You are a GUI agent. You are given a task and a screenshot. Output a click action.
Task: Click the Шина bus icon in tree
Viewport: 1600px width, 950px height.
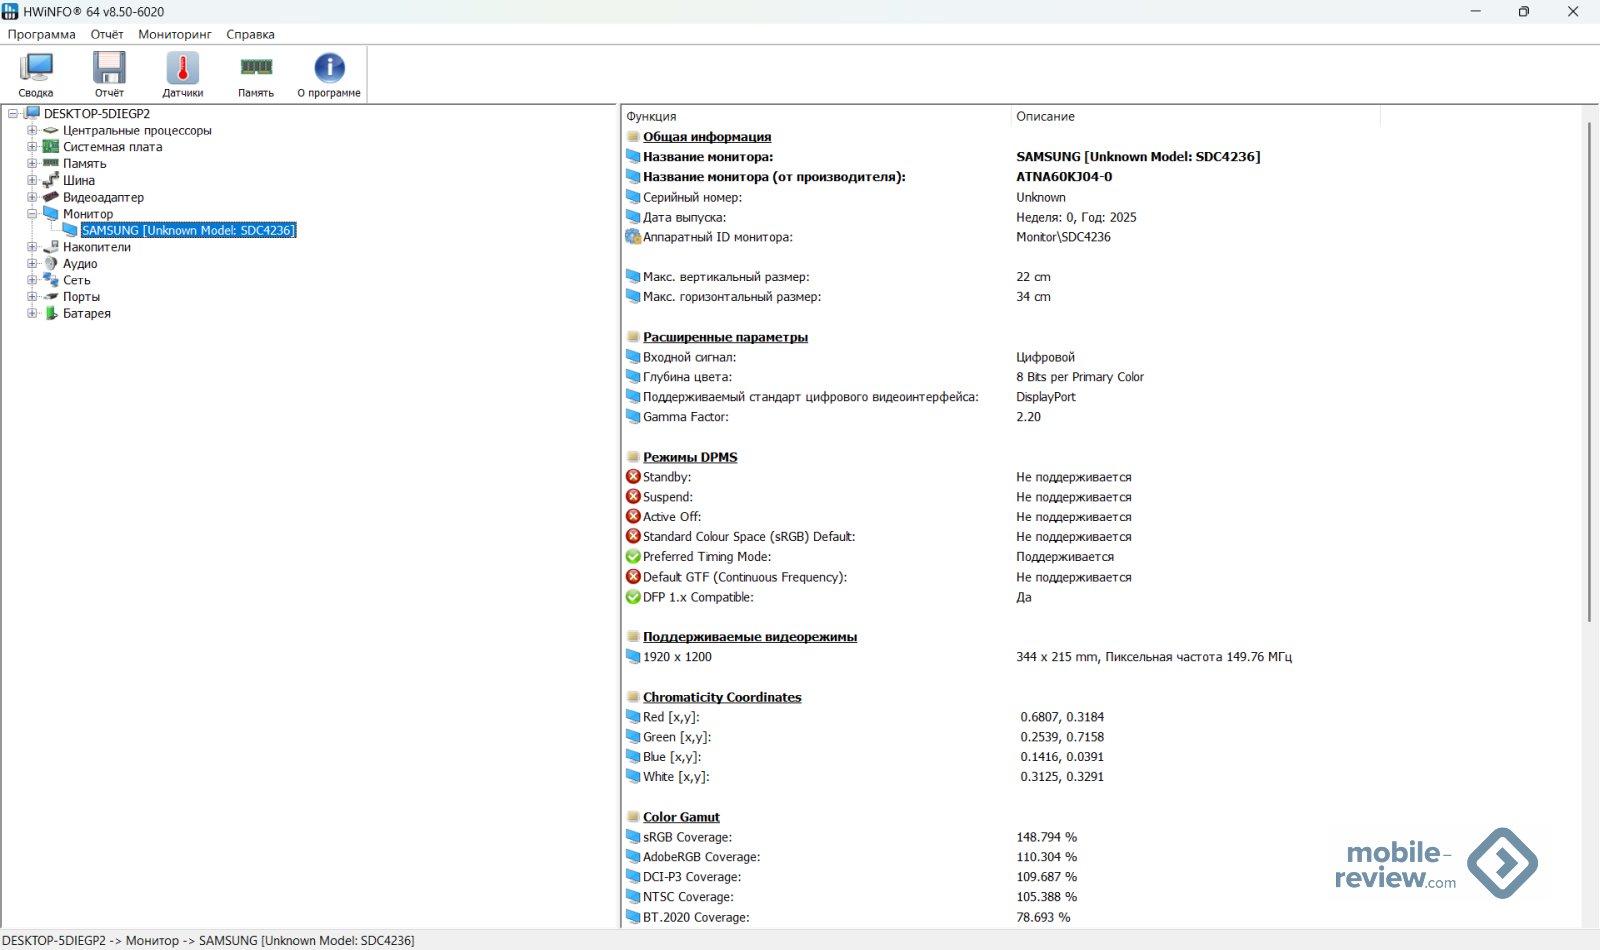point(51,180)
